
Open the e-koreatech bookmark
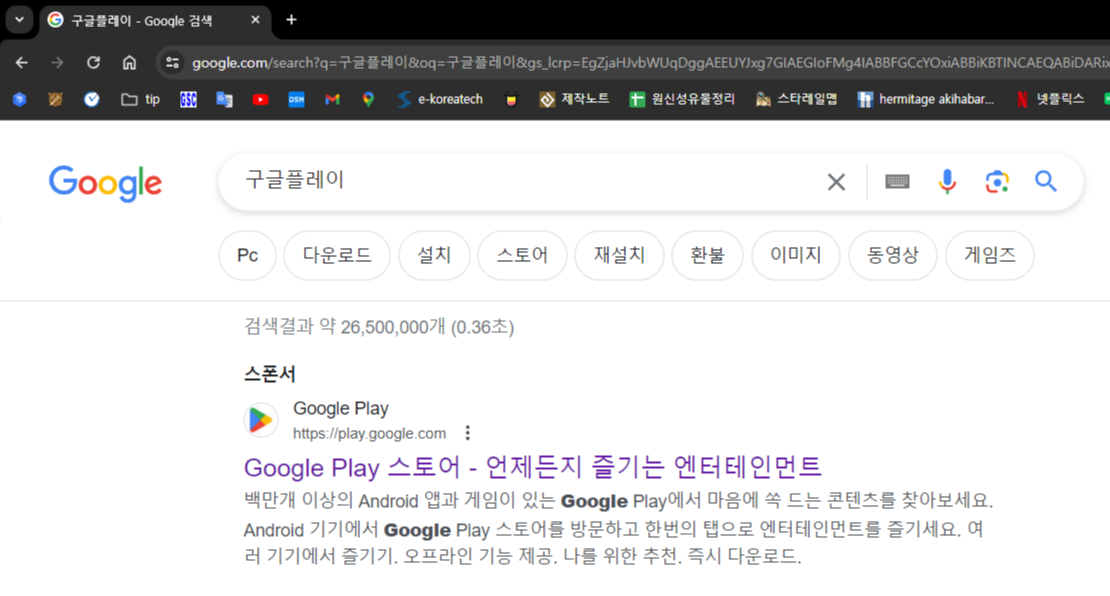tap(440, 100)
